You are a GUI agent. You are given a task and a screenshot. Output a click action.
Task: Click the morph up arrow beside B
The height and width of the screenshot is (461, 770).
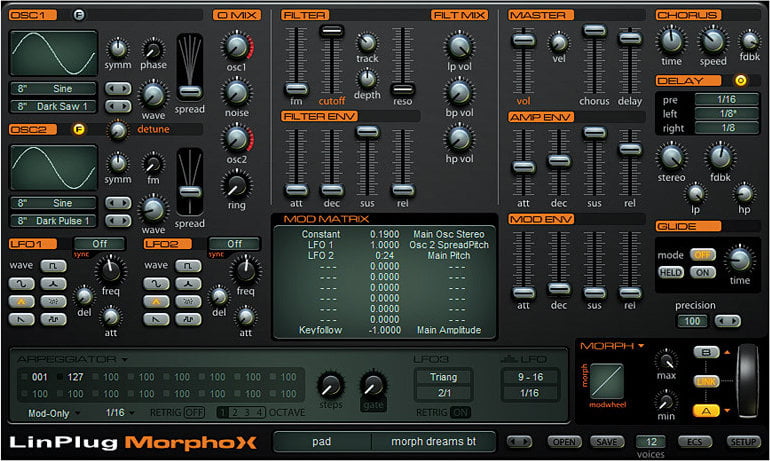727,352
